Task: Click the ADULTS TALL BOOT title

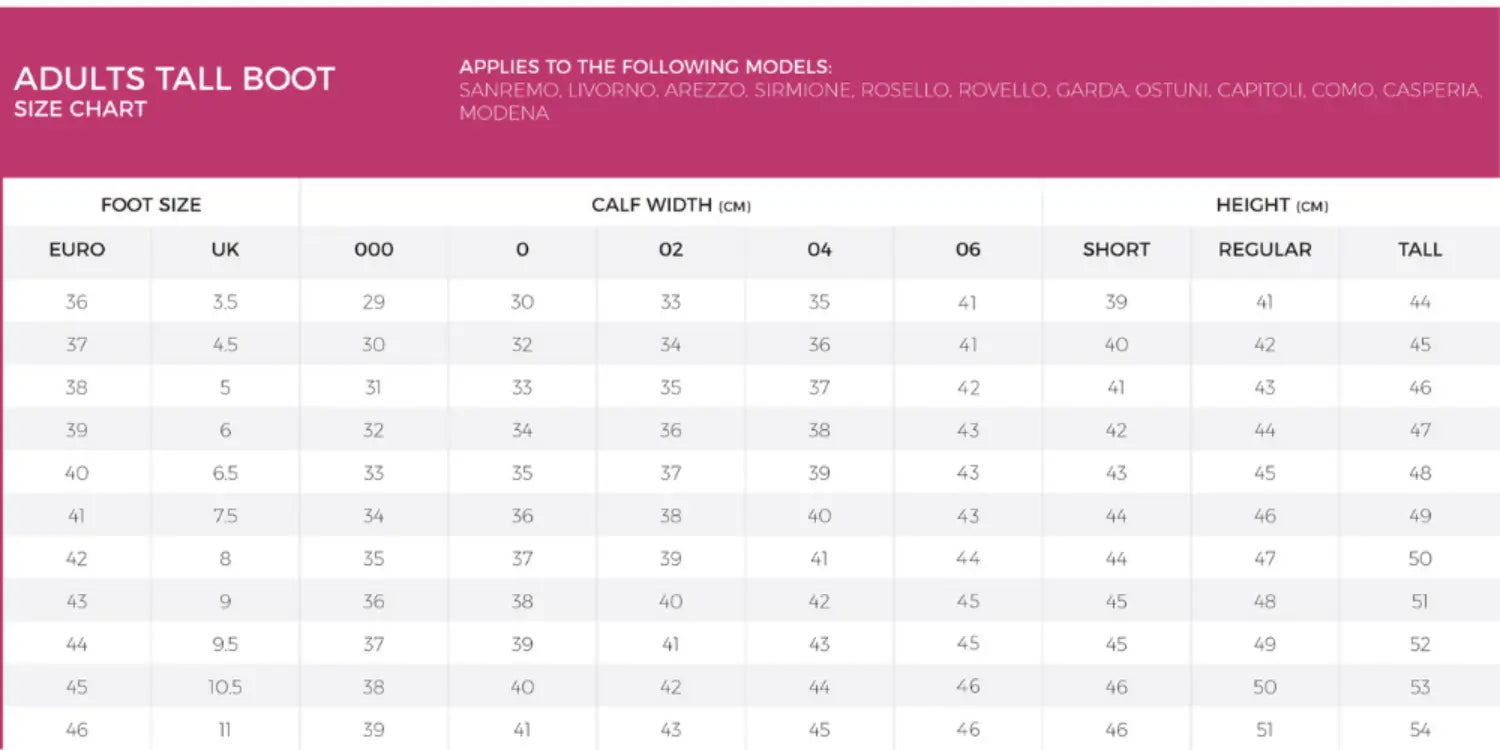Action: click(x=174, y=79)
